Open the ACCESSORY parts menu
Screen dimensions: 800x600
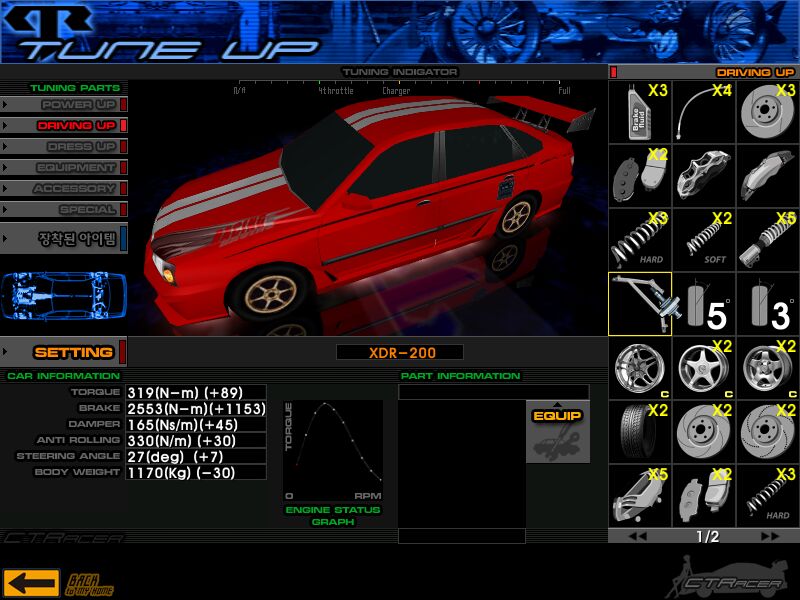click(75, 189)
